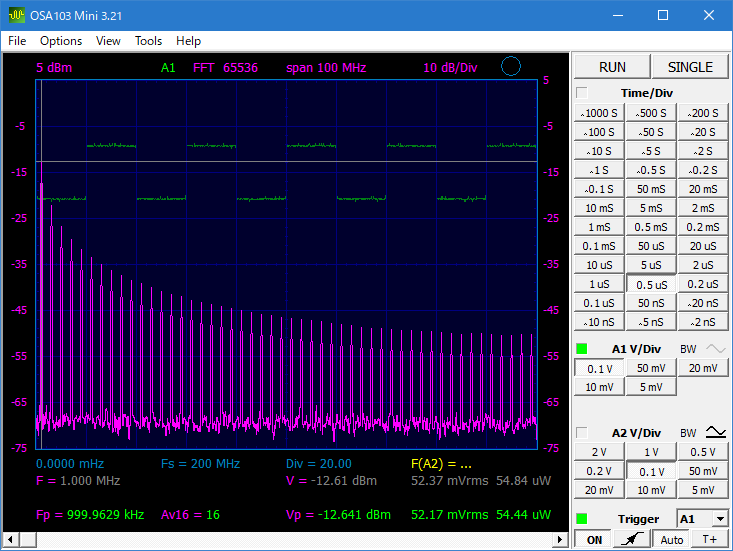The image size is (733, 551).
Task: Open the Help menu
Action: click(x=188, y=41)
